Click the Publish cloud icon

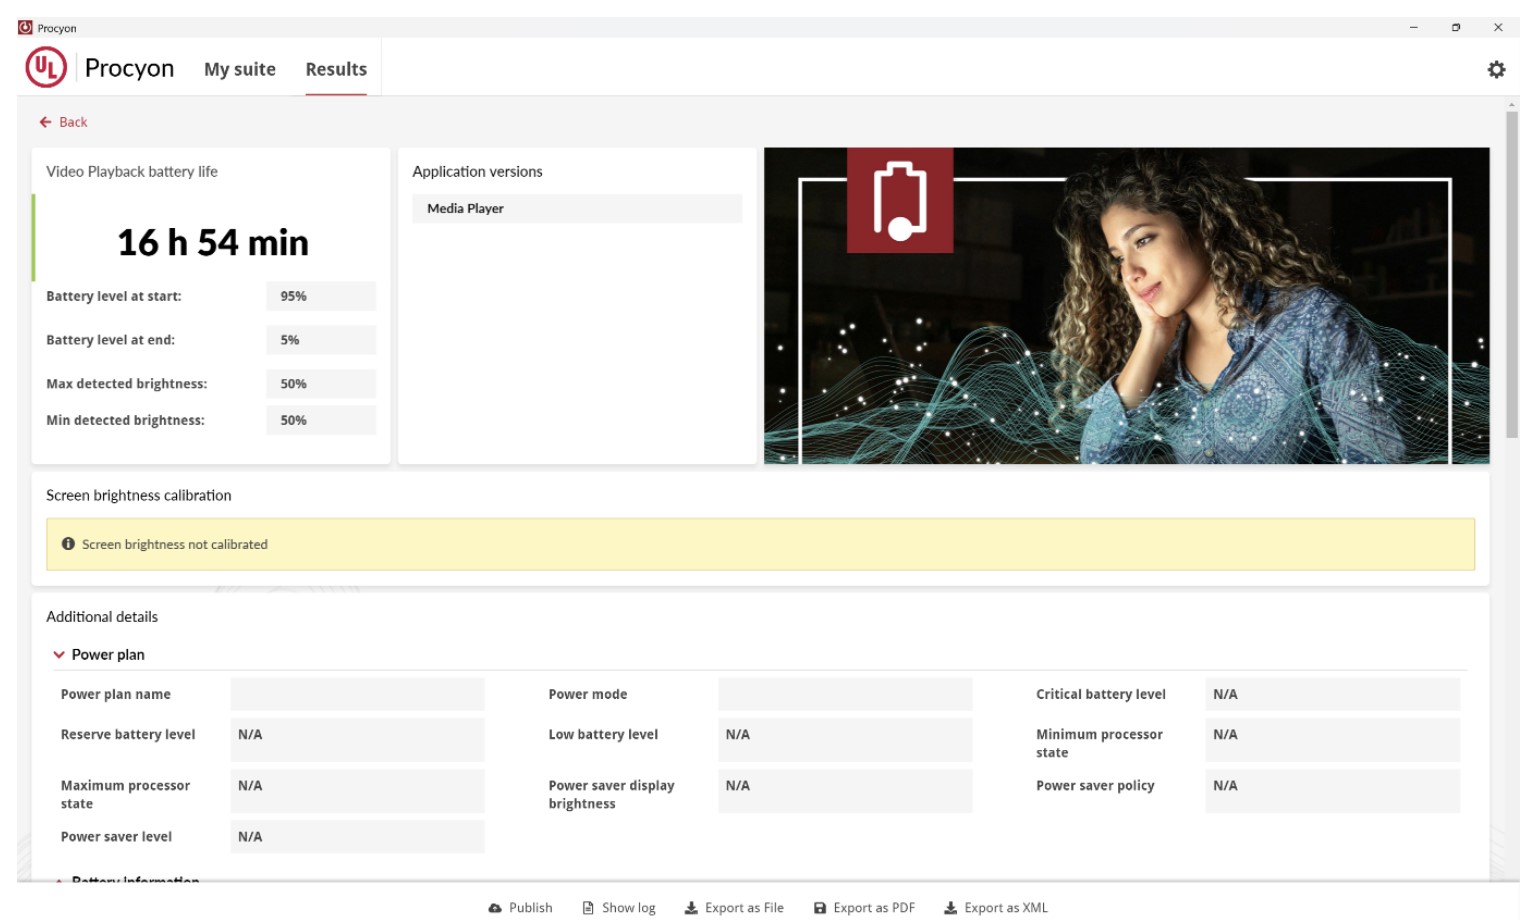(x=495, y=908)
